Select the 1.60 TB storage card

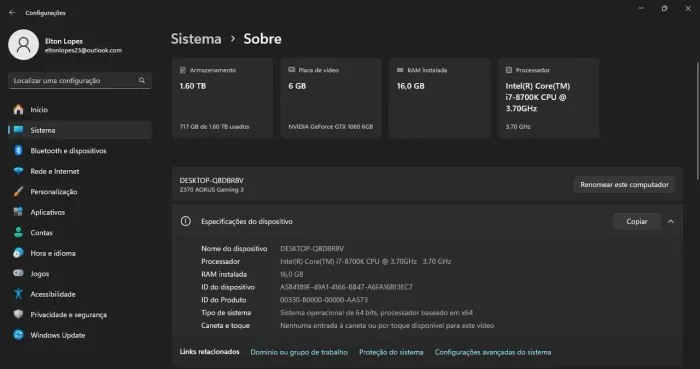[222, 98]
